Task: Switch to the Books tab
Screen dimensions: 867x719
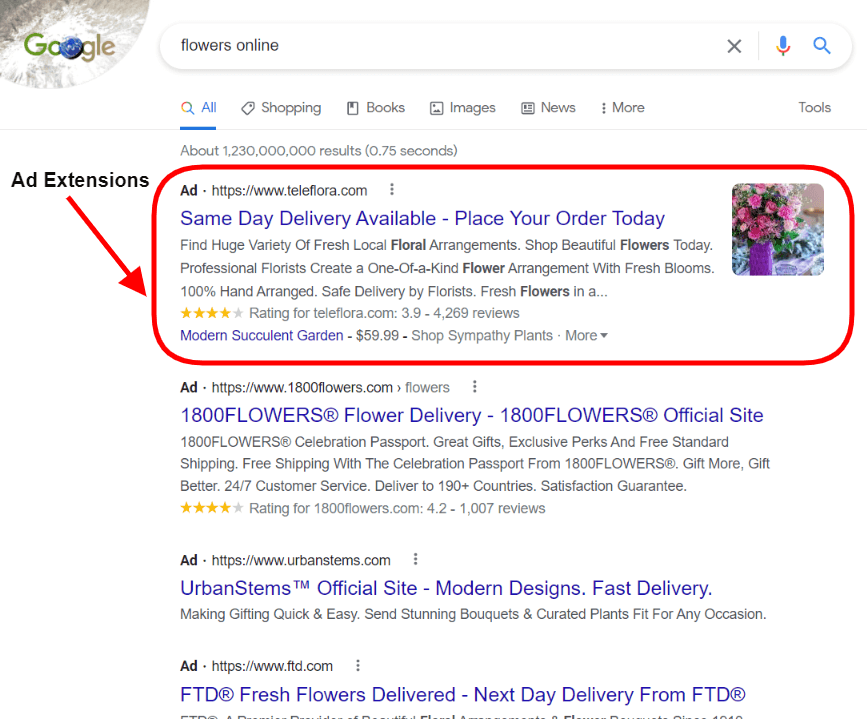Action: coord(375,108)
